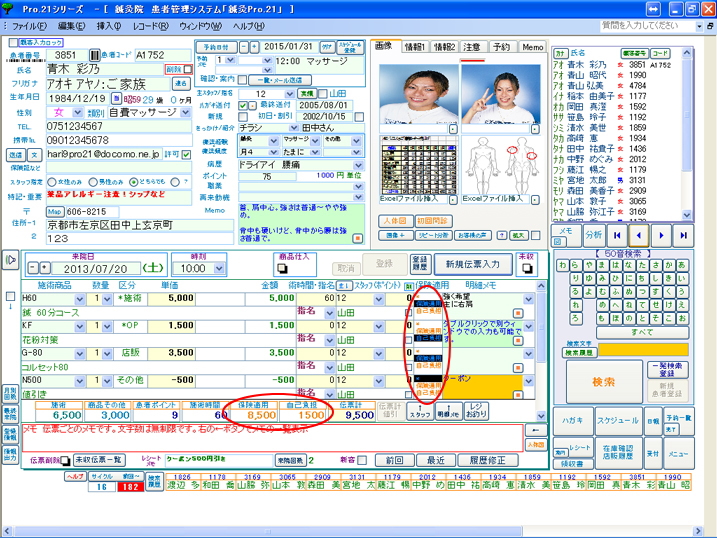This screenshot has height=538, width=717.
Task: Go to first patient record
Action: click(x=617, y=235)
